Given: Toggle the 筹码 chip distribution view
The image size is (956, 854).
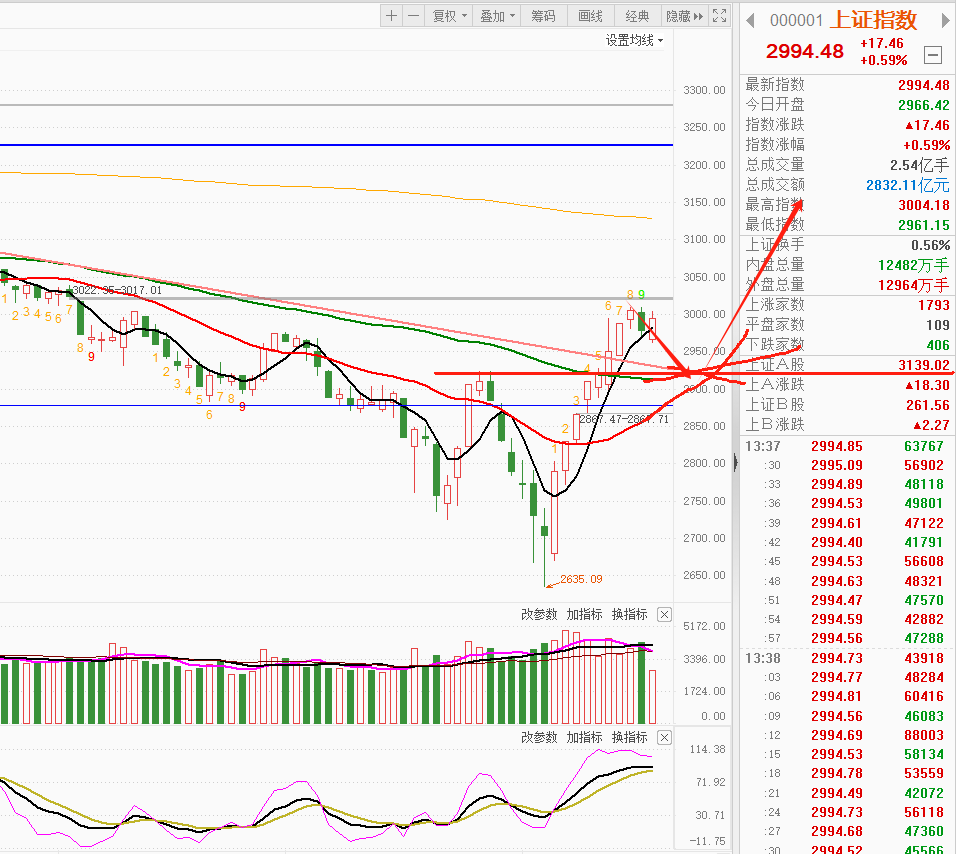Looking at the screenshot, I should 543,16.
